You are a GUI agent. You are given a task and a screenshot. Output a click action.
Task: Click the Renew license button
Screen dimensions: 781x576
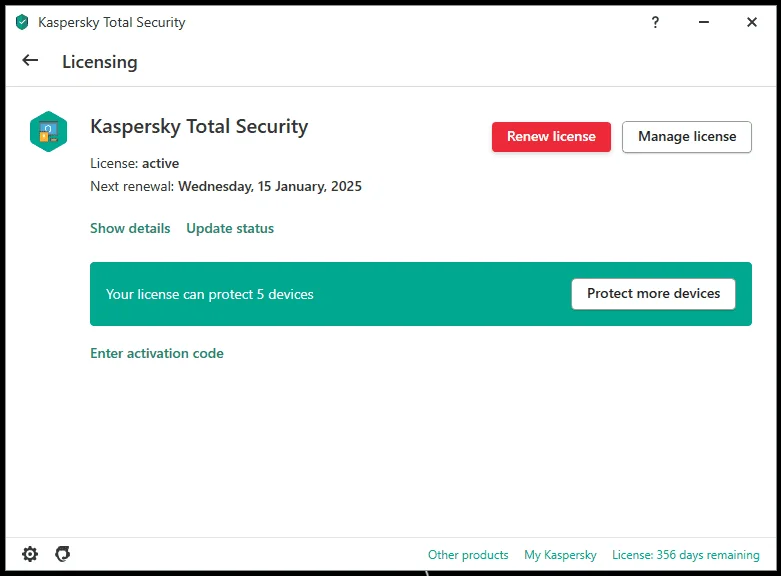[551, 137]
